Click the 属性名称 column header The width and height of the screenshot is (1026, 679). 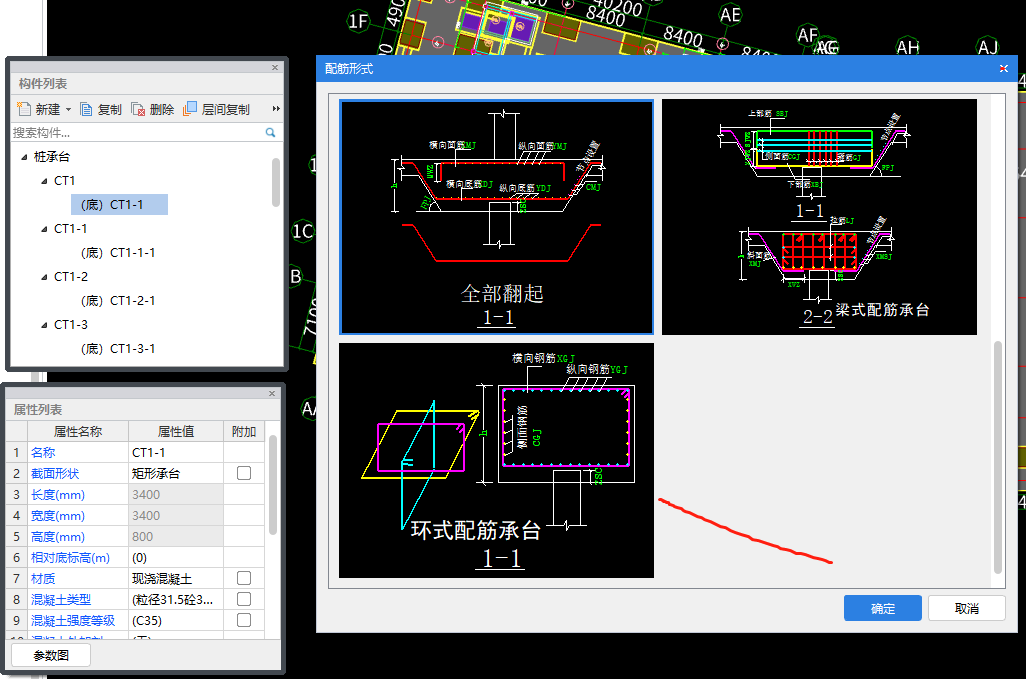(x=78, y=432)
